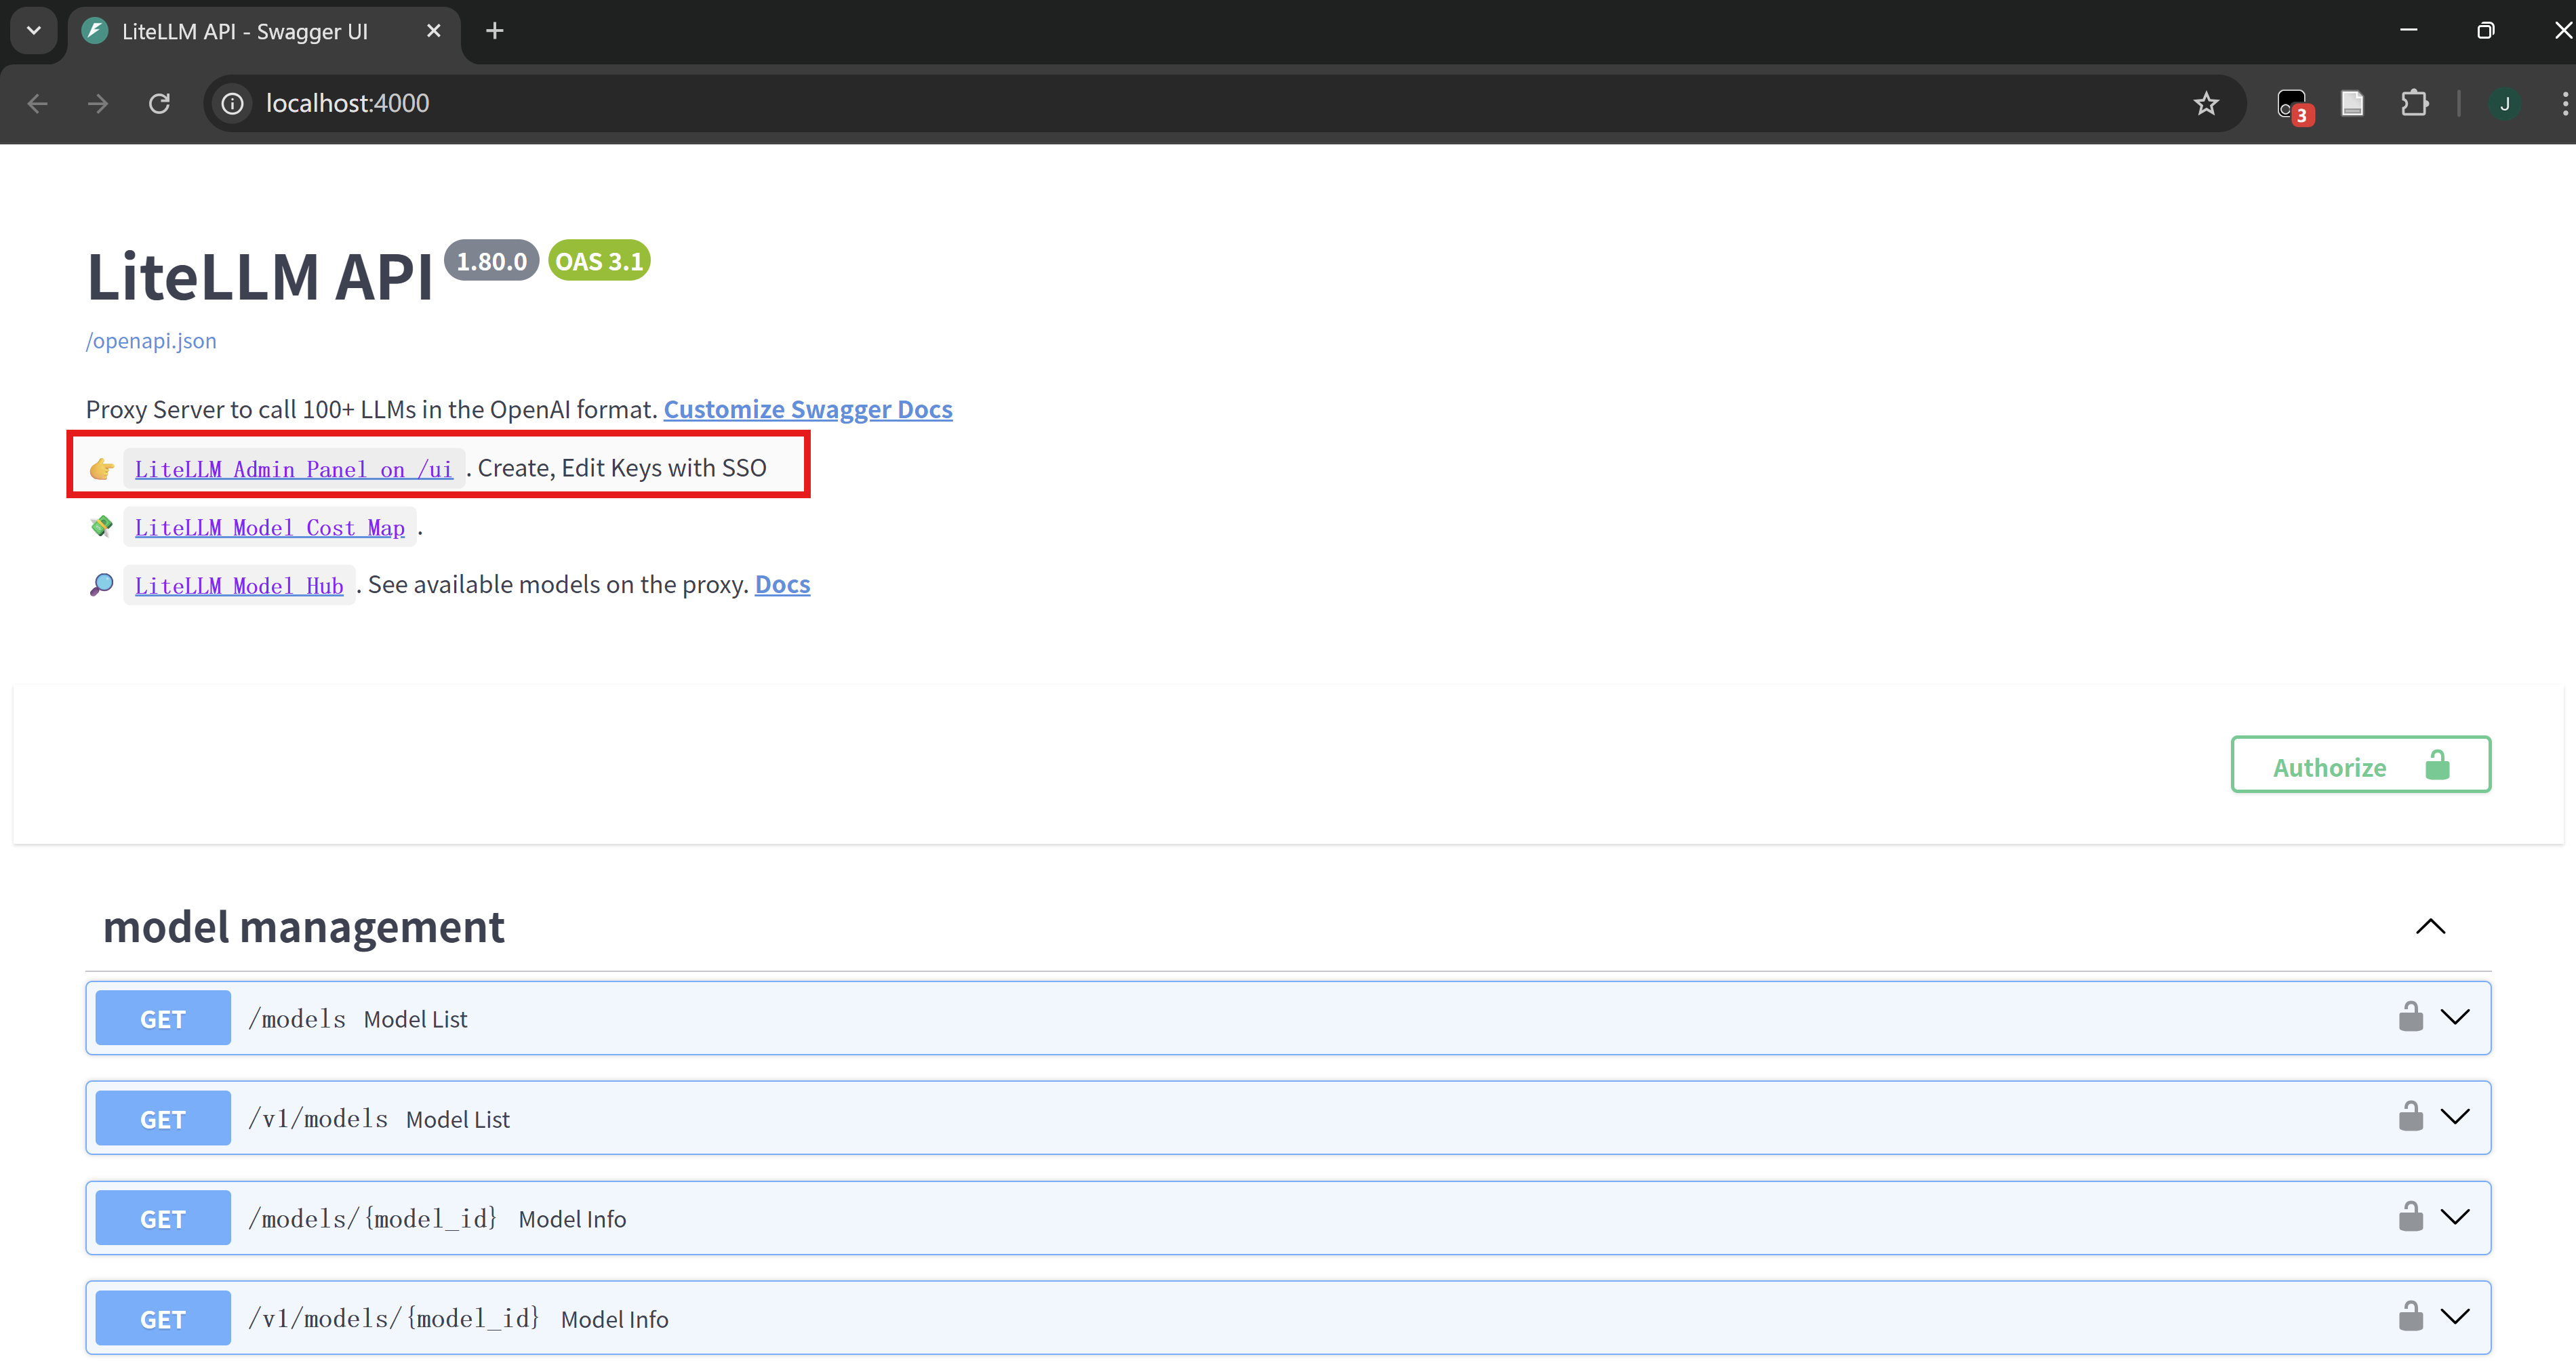
Task: Expand the GET /v1/models endpoint chevron
Action: 2455,1117
